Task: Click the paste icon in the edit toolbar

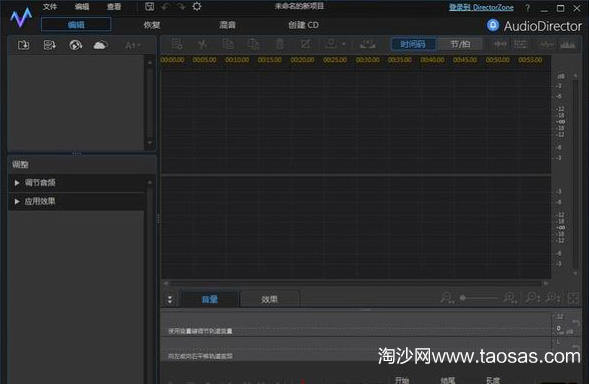Action: (x=254, y=44)
